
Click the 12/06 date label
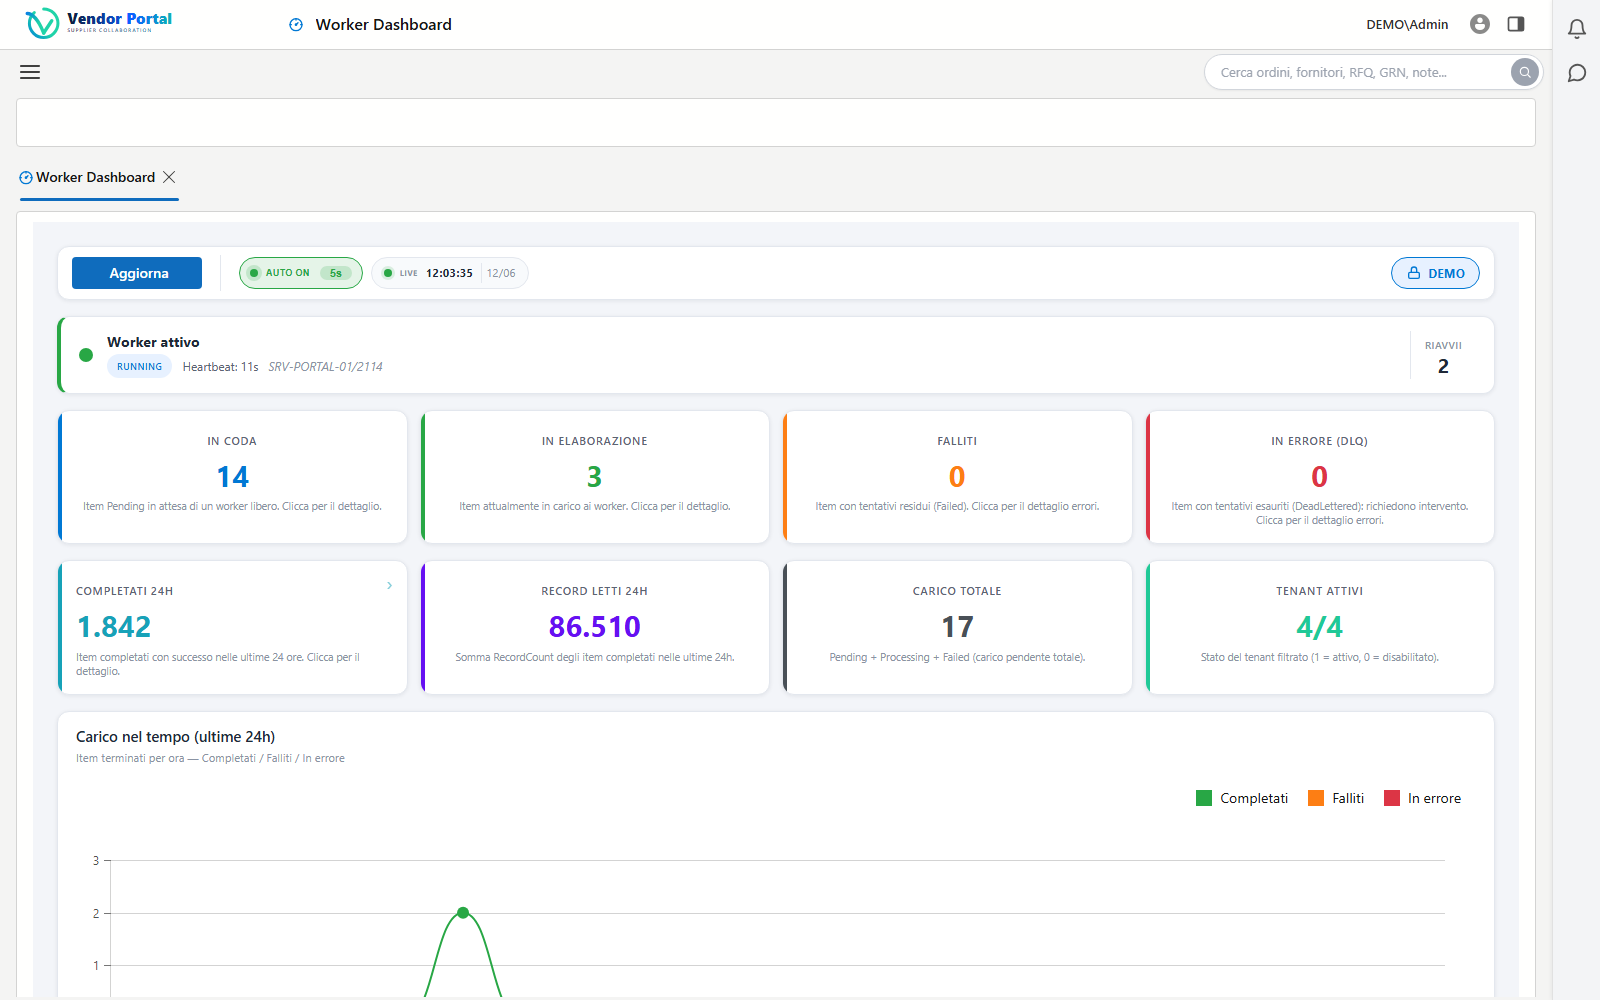501,273
